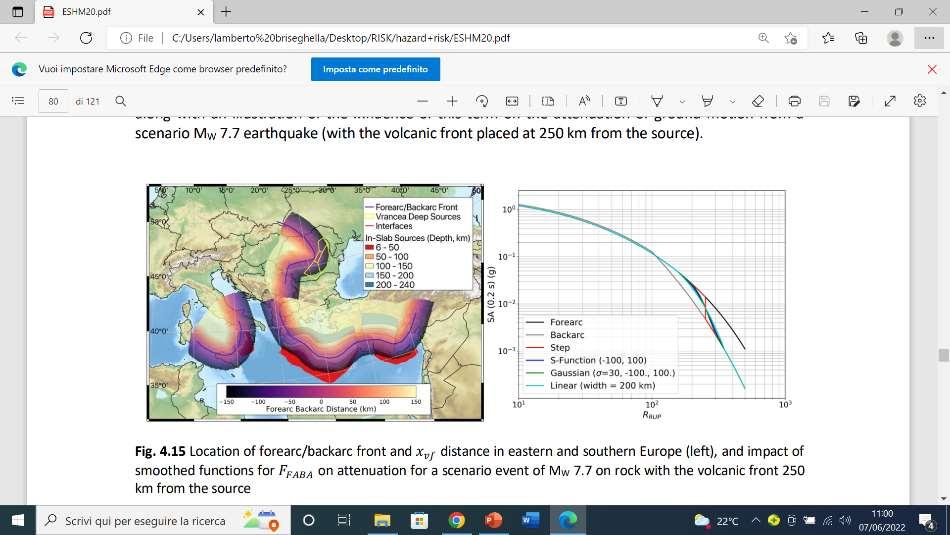Print the PDF document
The width and height of the screenshot is (950, 535).
pos(794,101)
